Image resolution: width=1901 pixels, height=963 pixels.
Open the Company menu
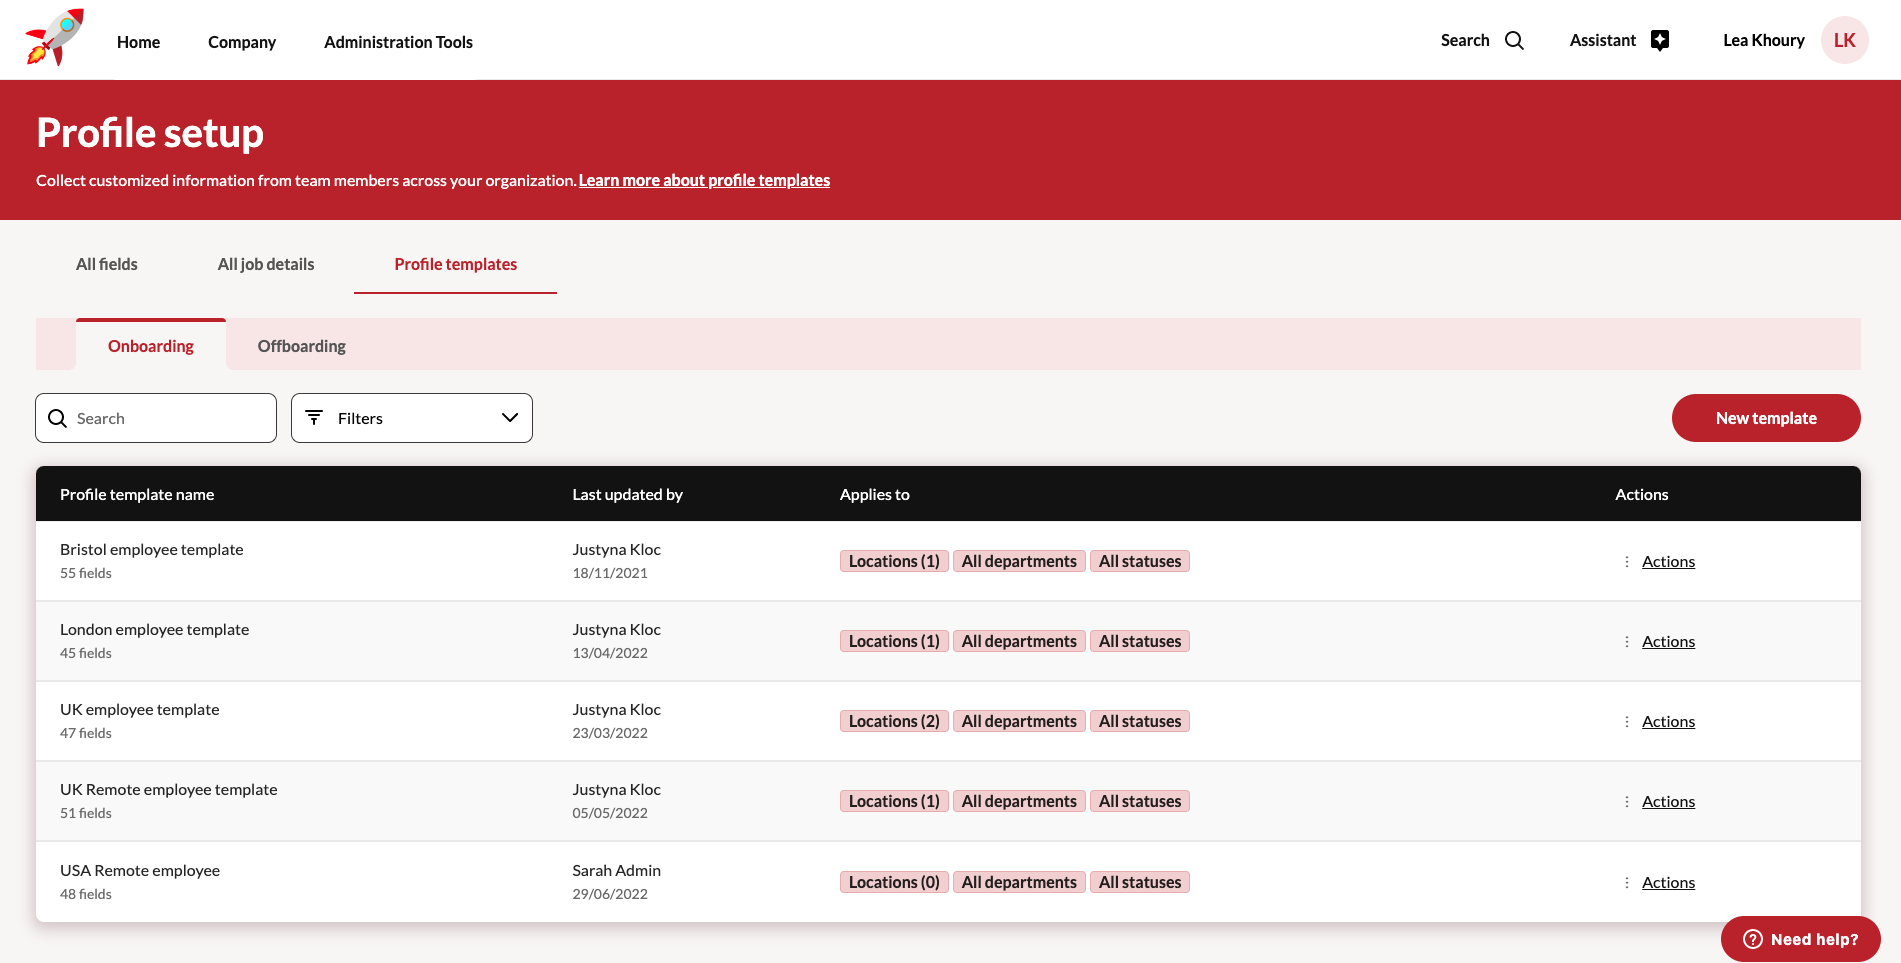[242, 42]
